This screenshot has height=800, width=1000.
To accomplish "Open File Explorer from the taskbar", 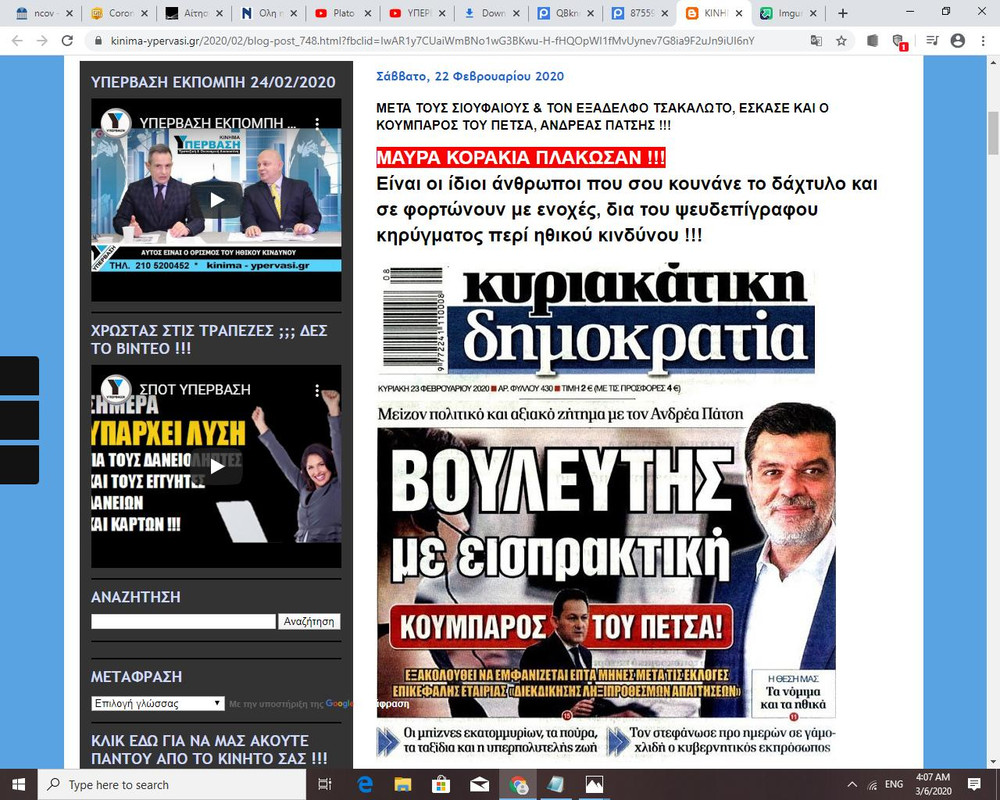I will (402, 784).
